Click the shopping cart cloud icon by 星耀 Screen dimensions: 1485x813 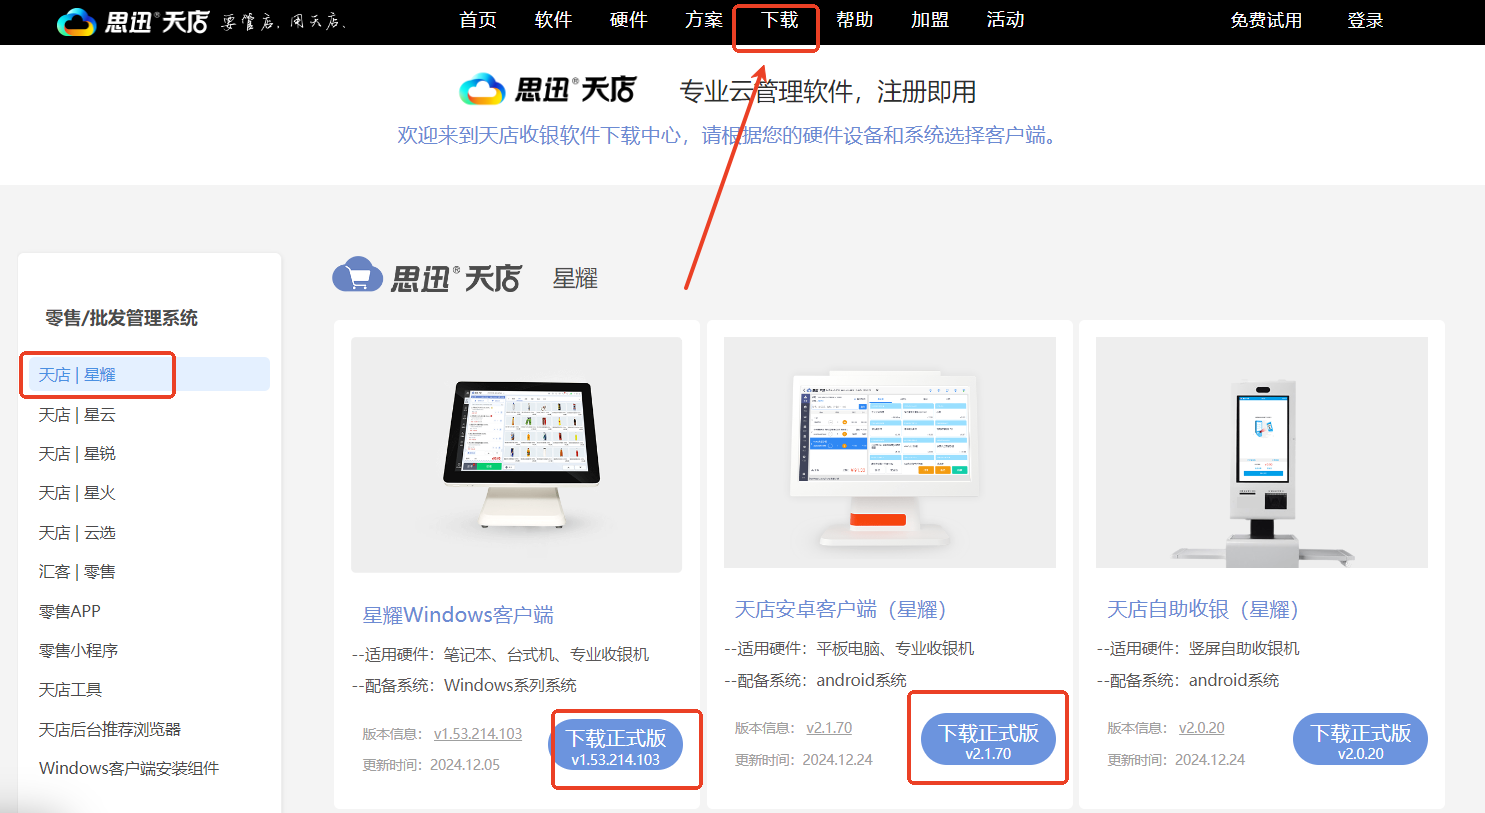(x=358, y=275)
